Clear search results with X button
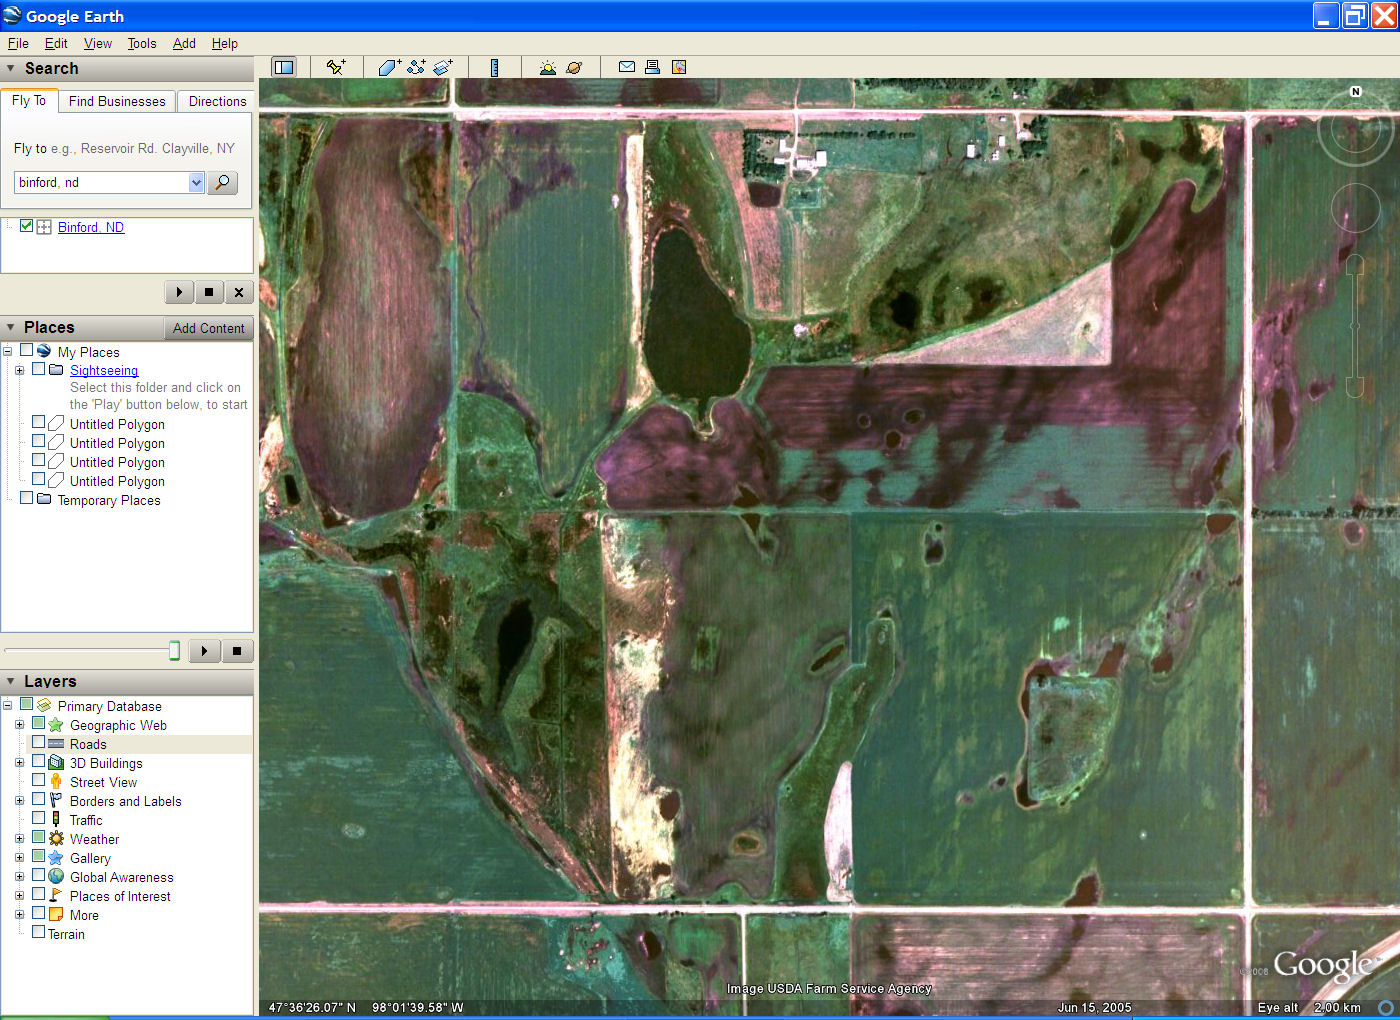1400x1020 pixels. (x=238, y=292)
